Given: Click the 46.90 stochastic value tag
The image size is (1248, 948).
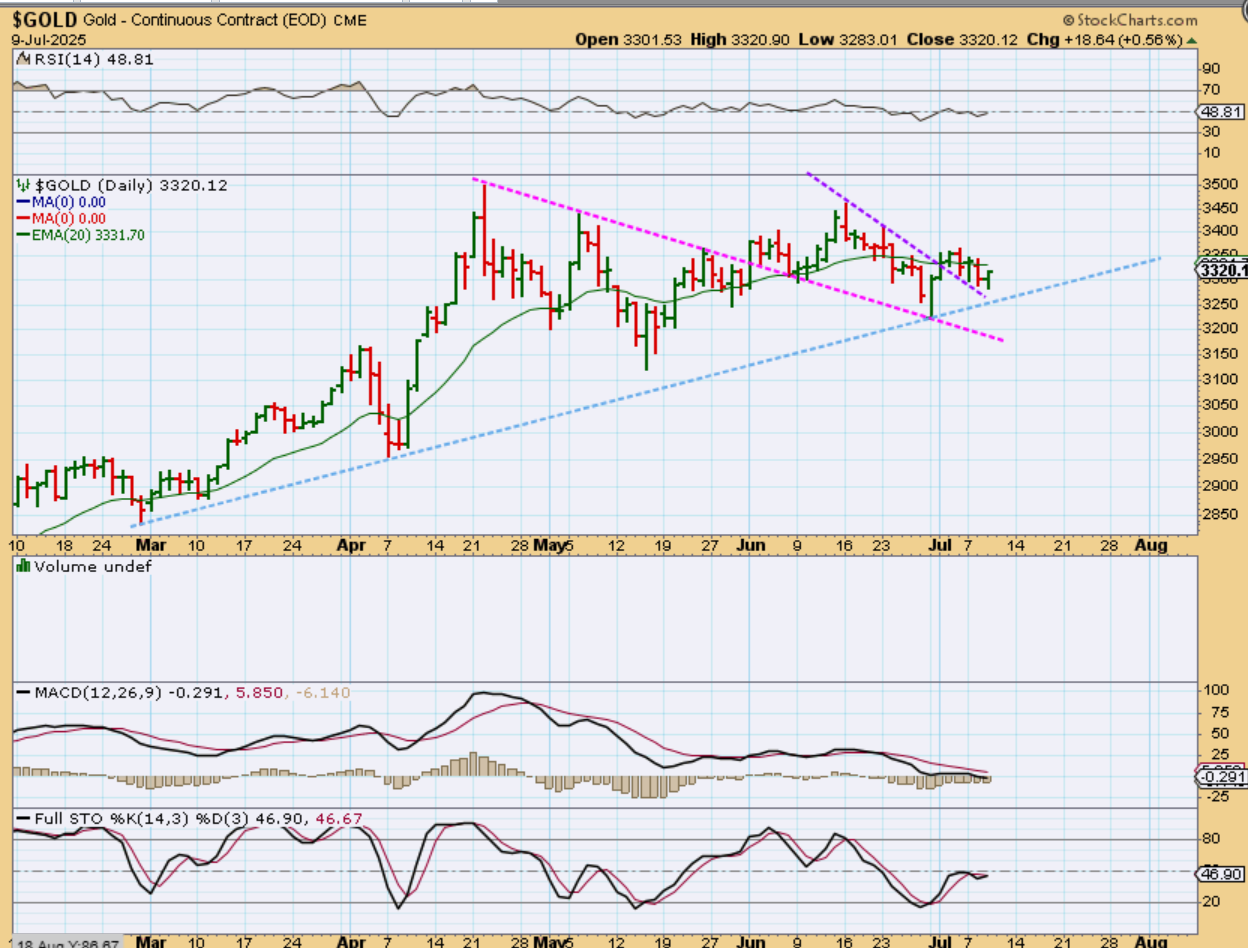Looking at the screenshot, I should coord(1221,873).
